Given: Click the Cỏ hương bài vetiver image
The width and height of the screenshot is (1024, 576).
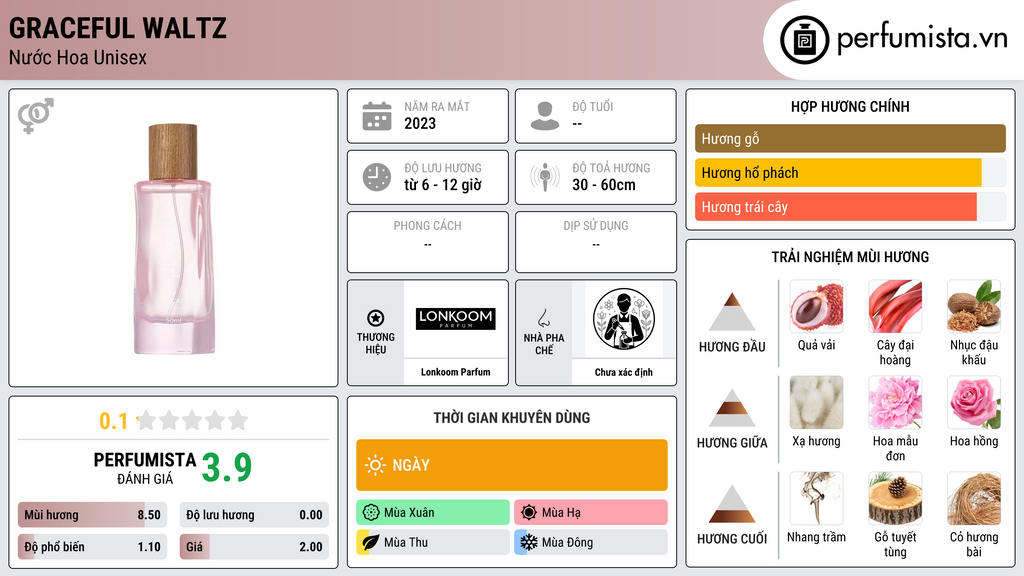Looking at the screenshot, I should (974, 498).
